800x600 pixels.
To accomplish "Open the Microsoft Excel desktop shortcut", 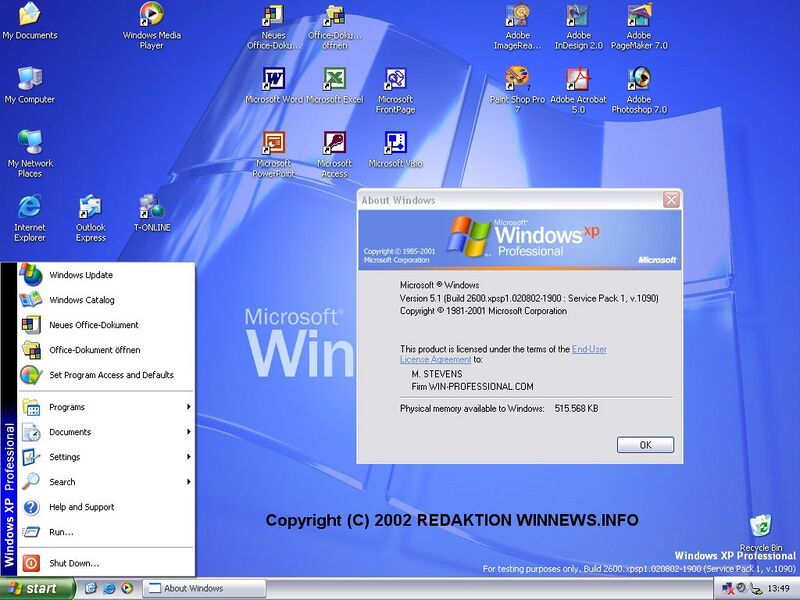I will [334, 79].
